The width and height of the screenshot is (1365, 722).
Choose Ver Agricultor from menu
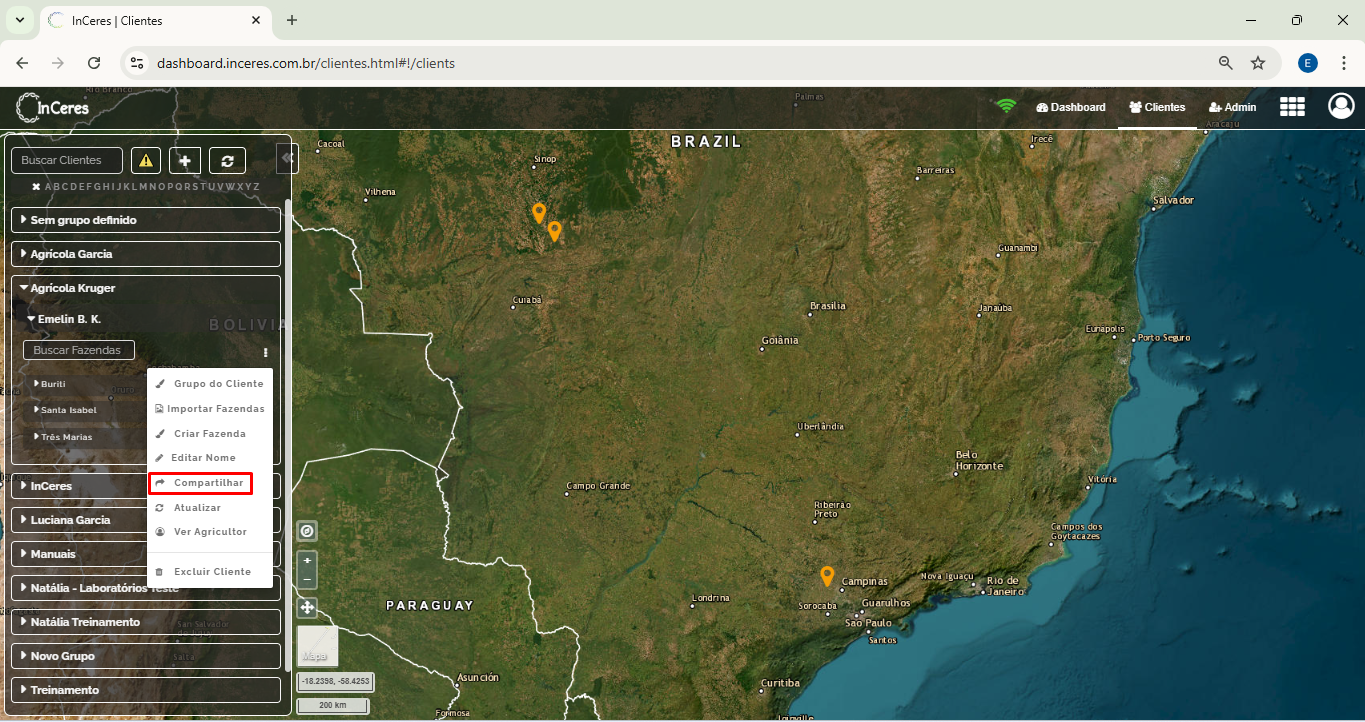pos(210,532)
